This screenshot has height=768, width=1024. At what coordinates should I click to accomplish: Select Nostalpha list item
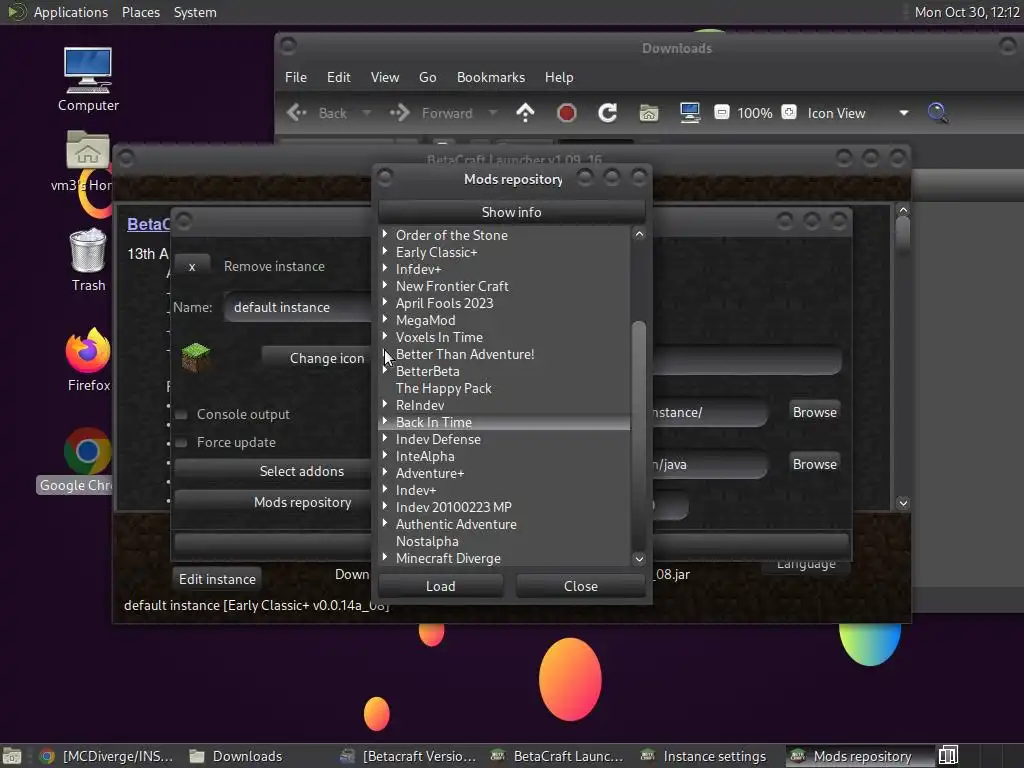427,541
